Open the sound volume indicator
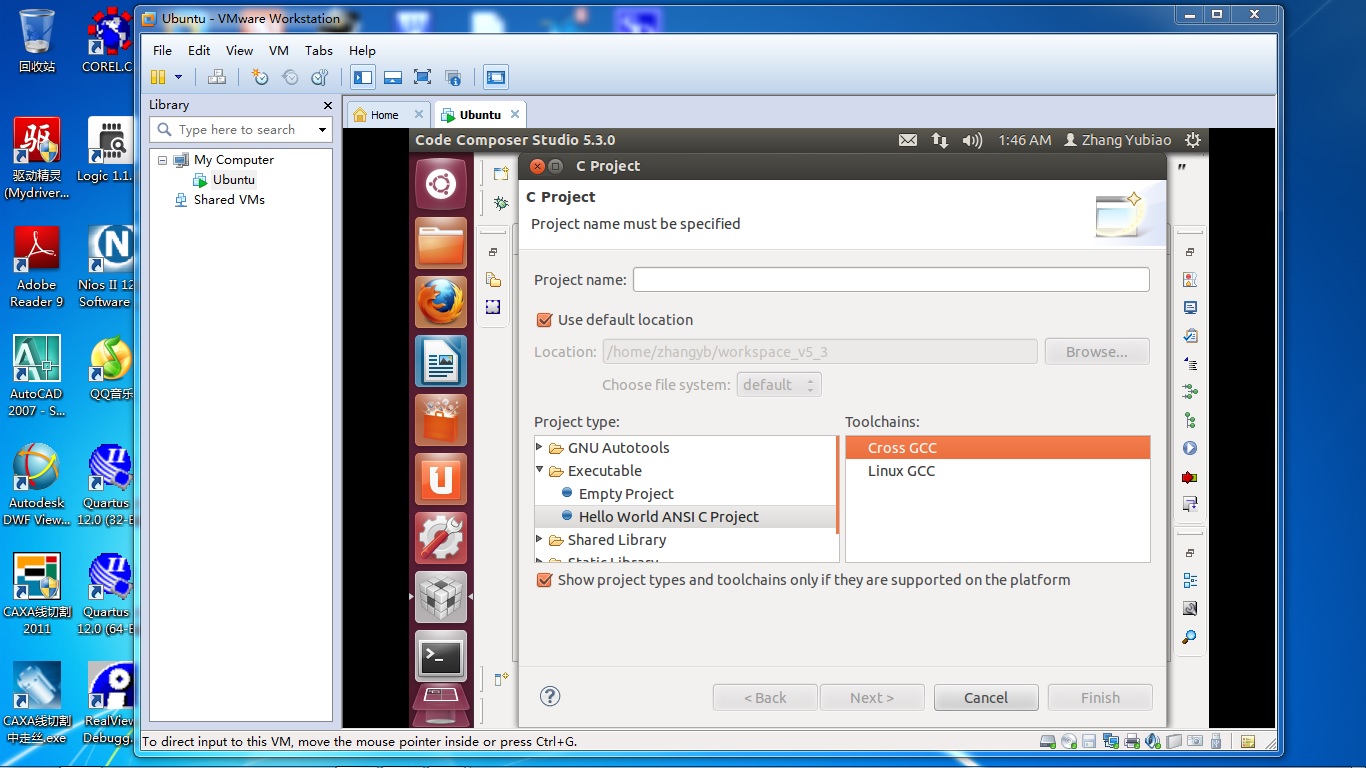The height and width of the screenshot is (768, 1366). (x=972, y=141)
